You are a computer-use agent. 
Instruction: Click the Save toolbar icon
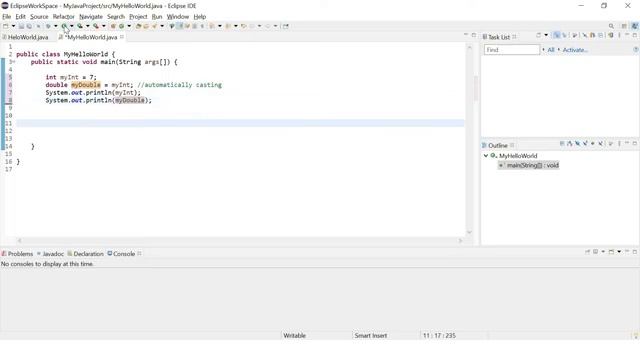pyautogui.click(x=21, y=26)
